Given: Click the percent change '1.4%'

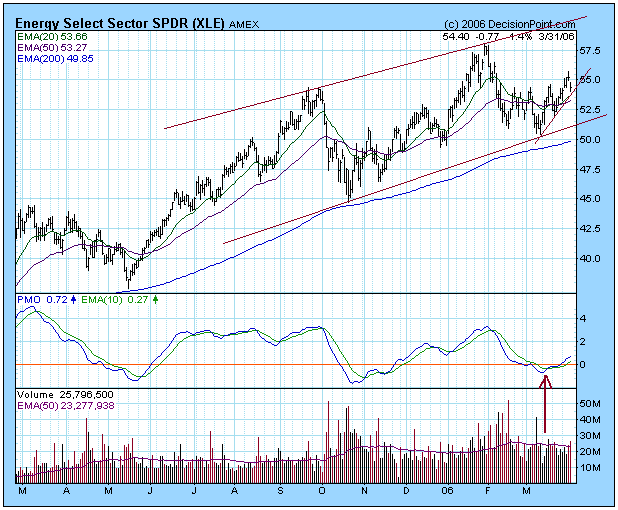Looking at the screenshot, I should (520, 37).
